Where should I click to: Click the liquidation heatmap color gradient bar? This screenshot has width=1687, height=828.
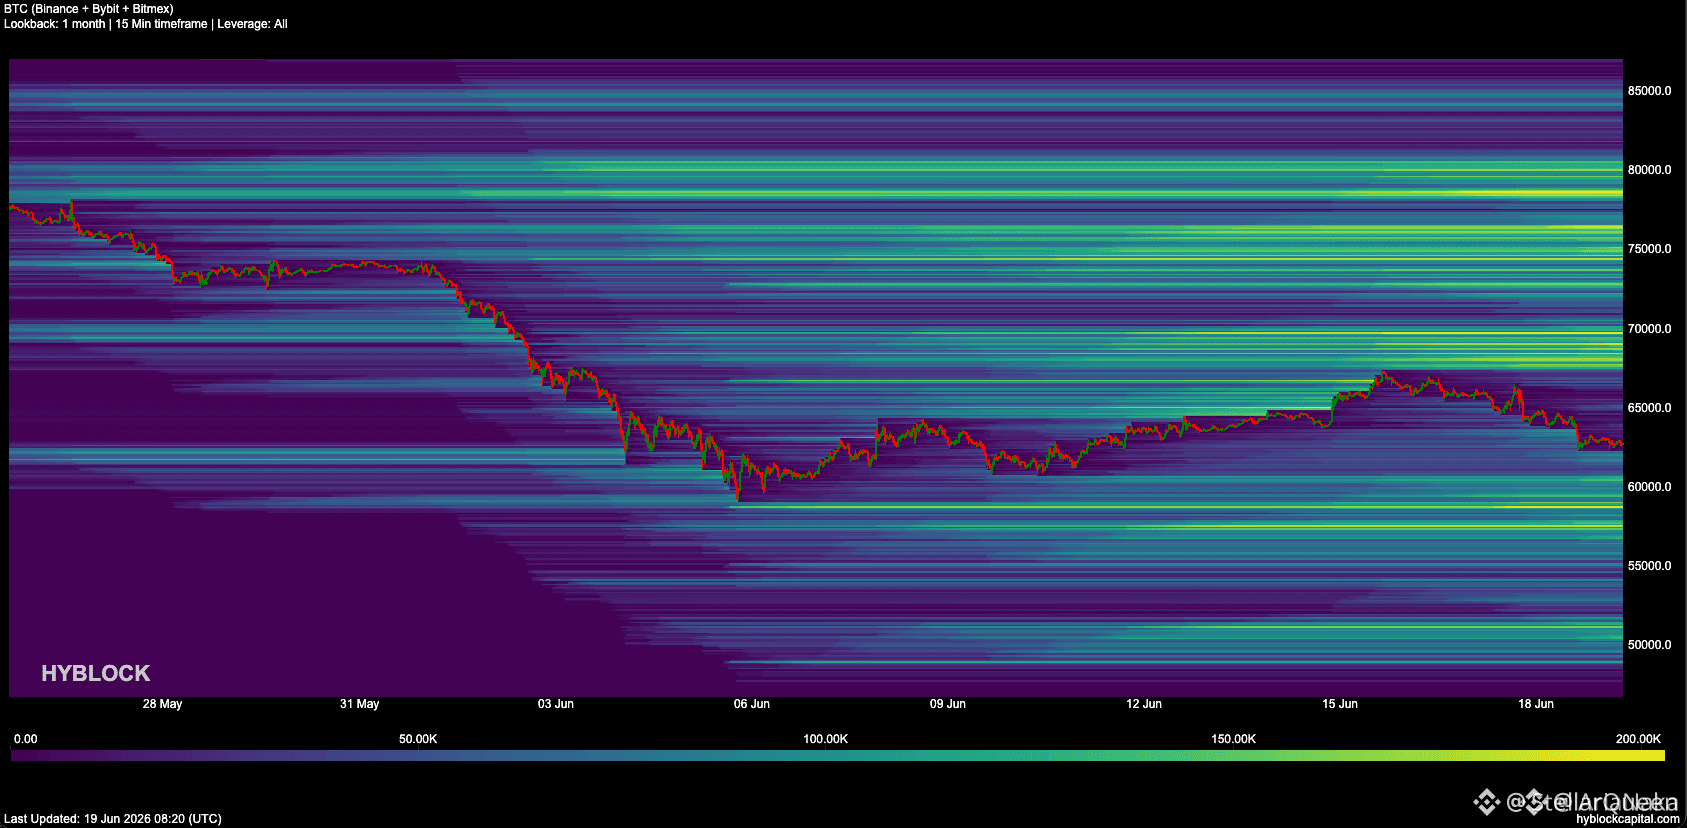point(838,756)
